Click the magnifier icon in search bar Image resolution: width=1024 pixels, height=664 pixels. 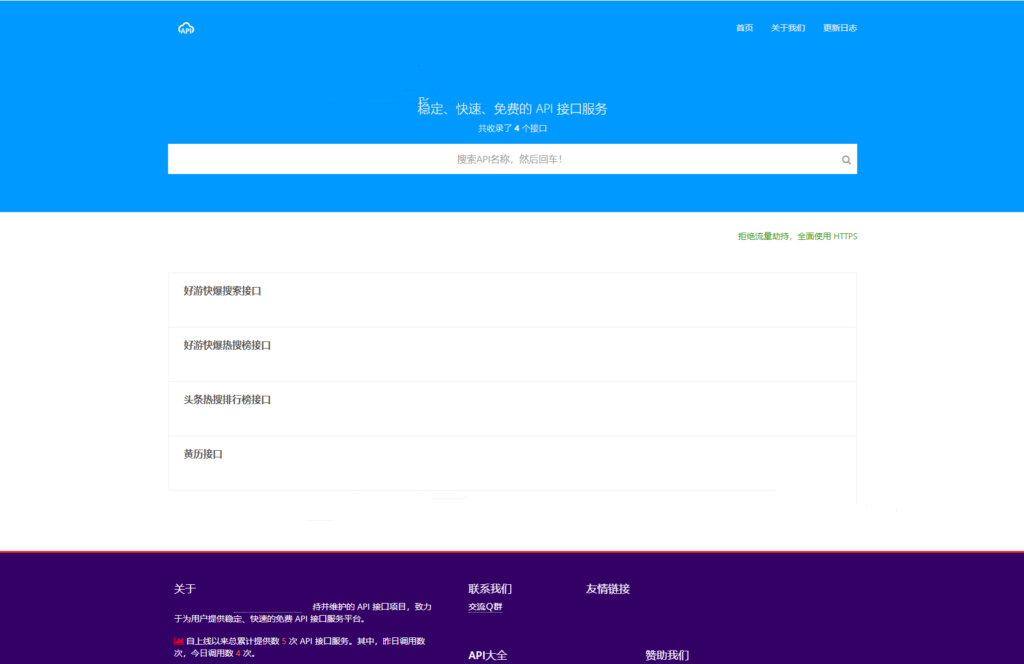845,158
